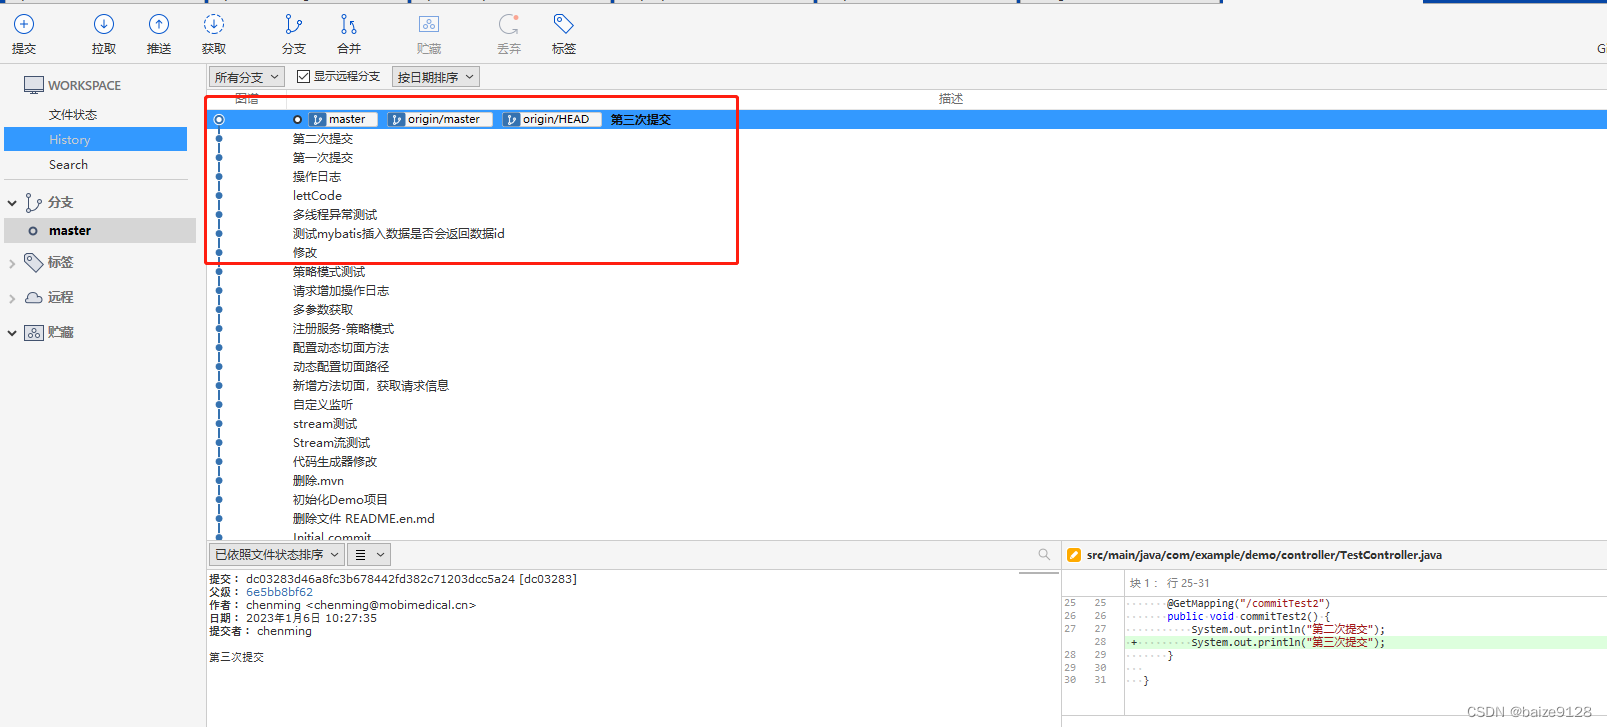Click the 图谱 column header
1607x727 pixels.
click(247, 99)
